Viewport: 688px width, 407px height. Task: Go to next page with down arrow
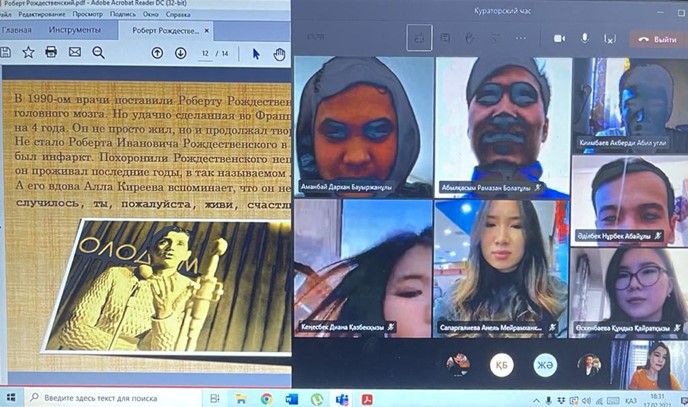pos(180,53)
